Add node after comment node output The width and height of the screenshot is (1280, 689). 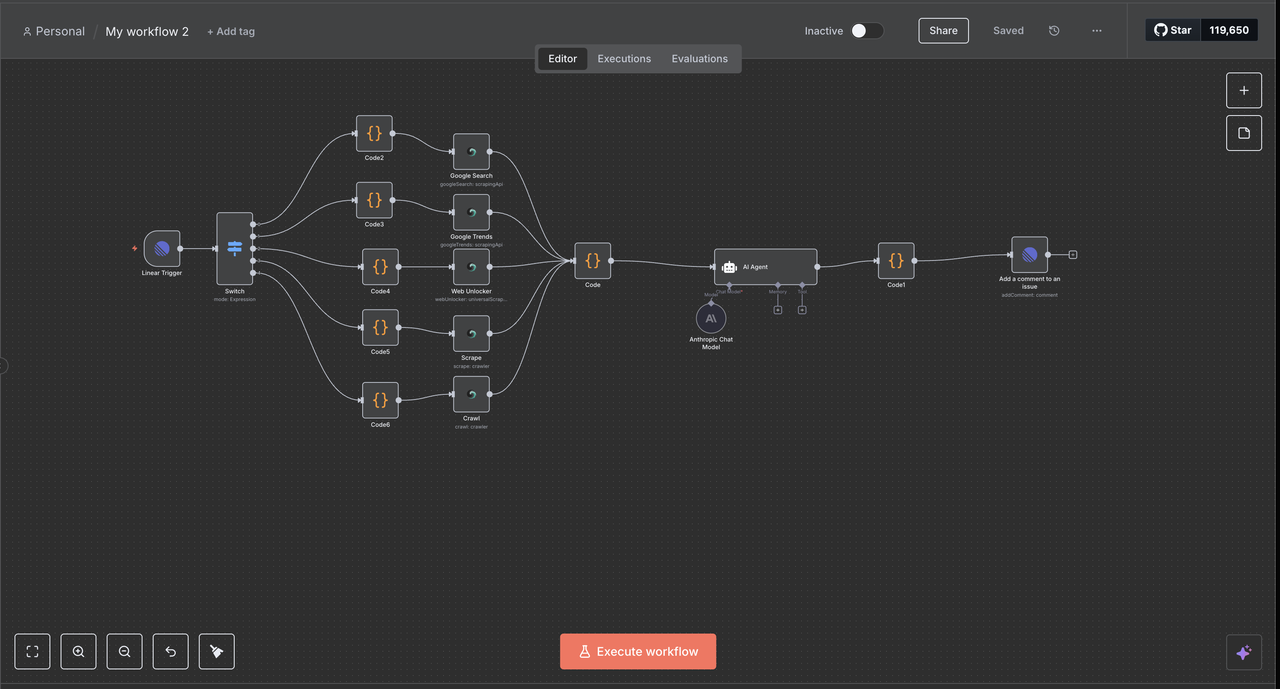point(1073,255)
